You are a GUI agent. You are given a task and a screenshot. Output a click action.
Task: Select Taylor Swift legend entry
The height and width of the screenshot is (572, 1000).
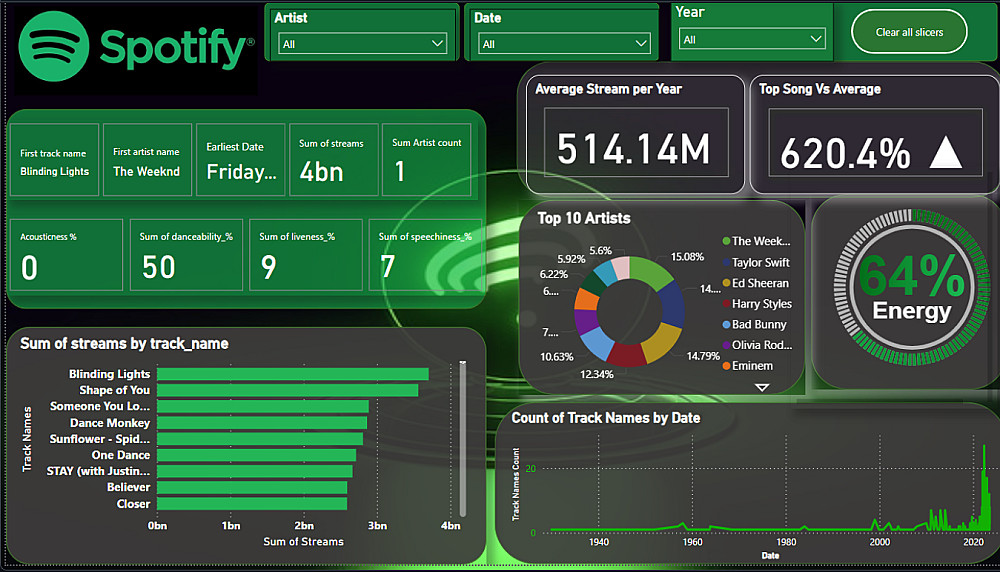[756, 262]
